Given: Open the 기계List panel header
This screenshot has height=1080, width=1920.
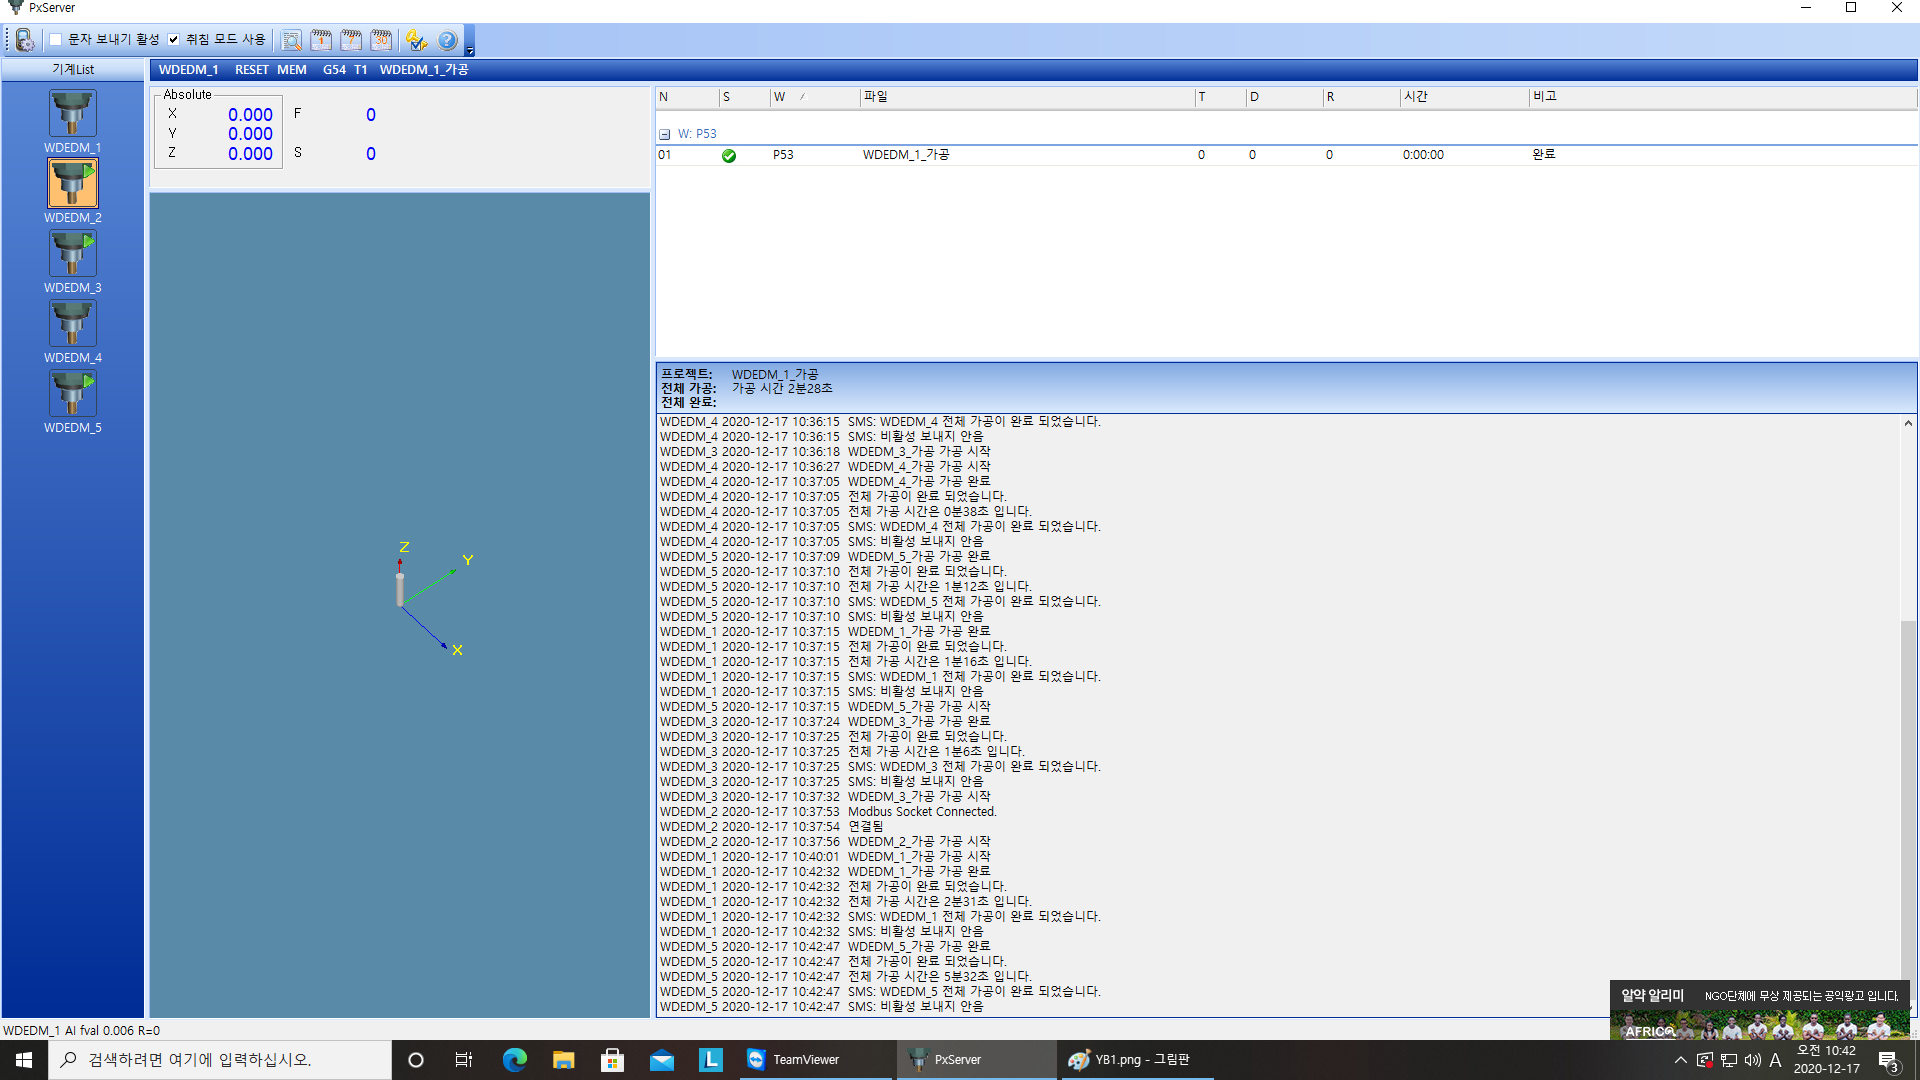Looking at the screenshot, I should (73, 70).
